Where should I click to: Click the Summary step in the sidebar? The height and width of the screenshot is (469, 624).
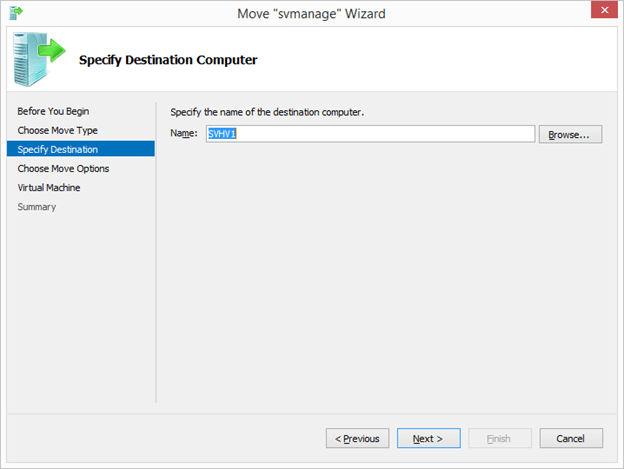click(37, 207)
